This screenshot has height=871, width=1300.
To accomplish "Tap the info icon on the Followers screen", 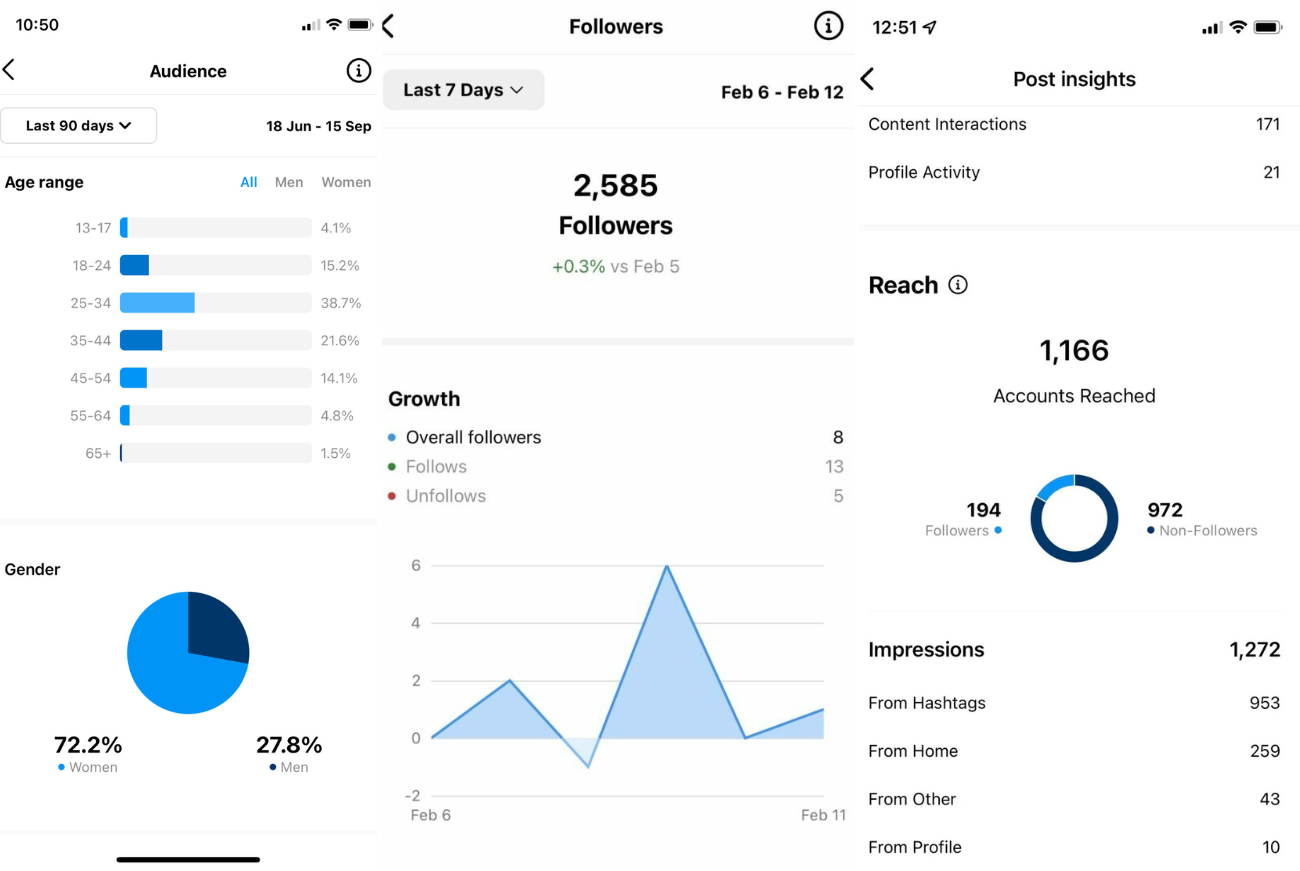I will (x=828, y=26).
